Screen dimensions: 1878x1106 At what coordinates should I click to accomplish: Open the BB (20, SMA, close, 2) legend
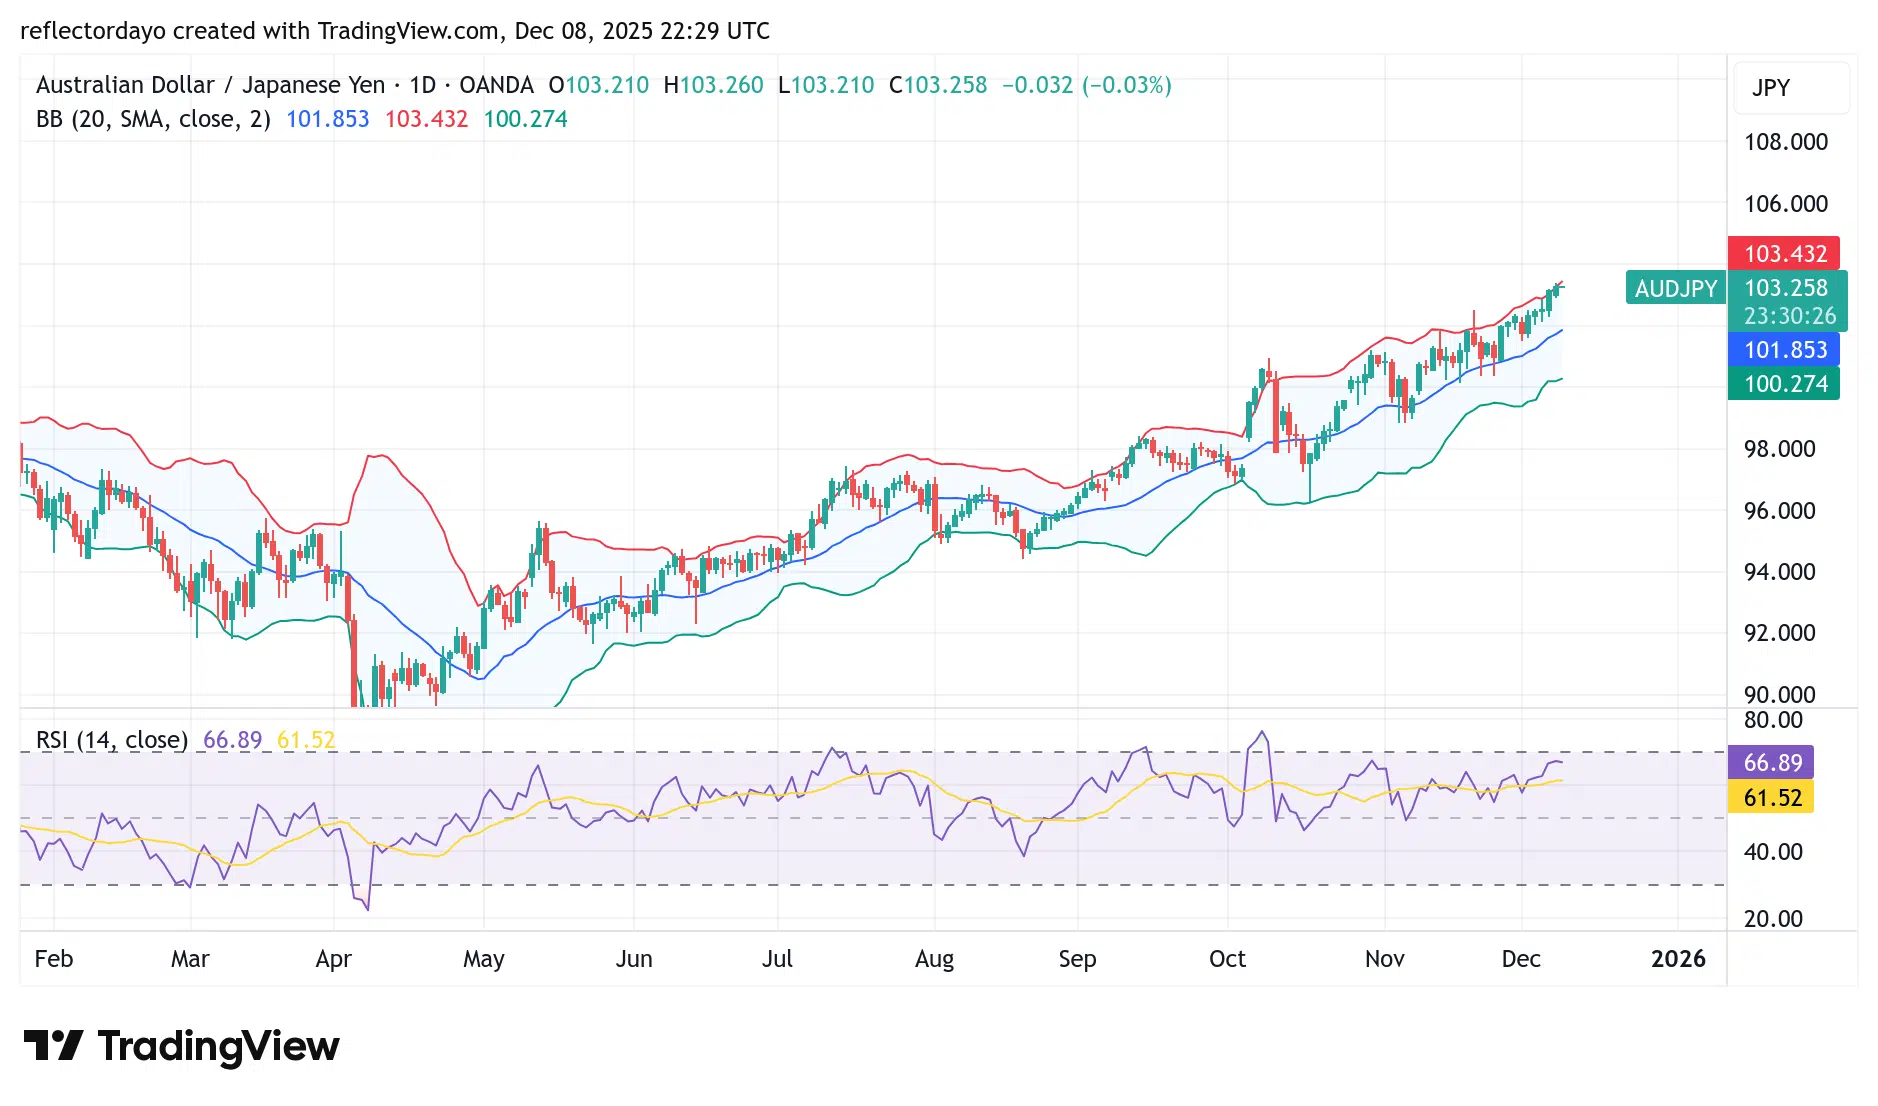pos(153,120)
